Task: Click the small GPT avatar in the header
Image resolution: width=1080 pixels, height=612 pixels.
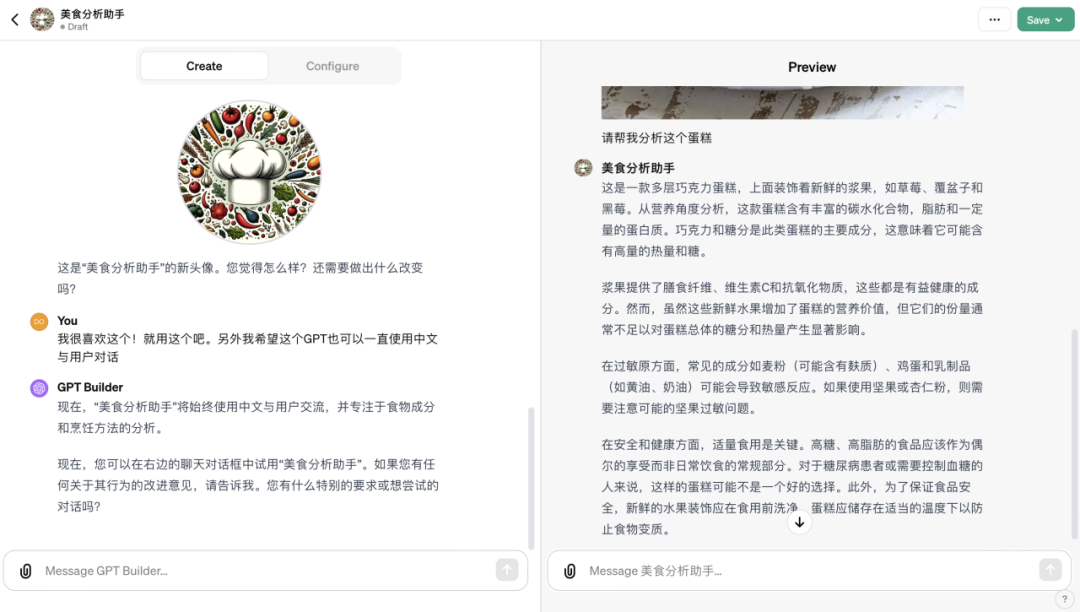Action: coord(42,19)
